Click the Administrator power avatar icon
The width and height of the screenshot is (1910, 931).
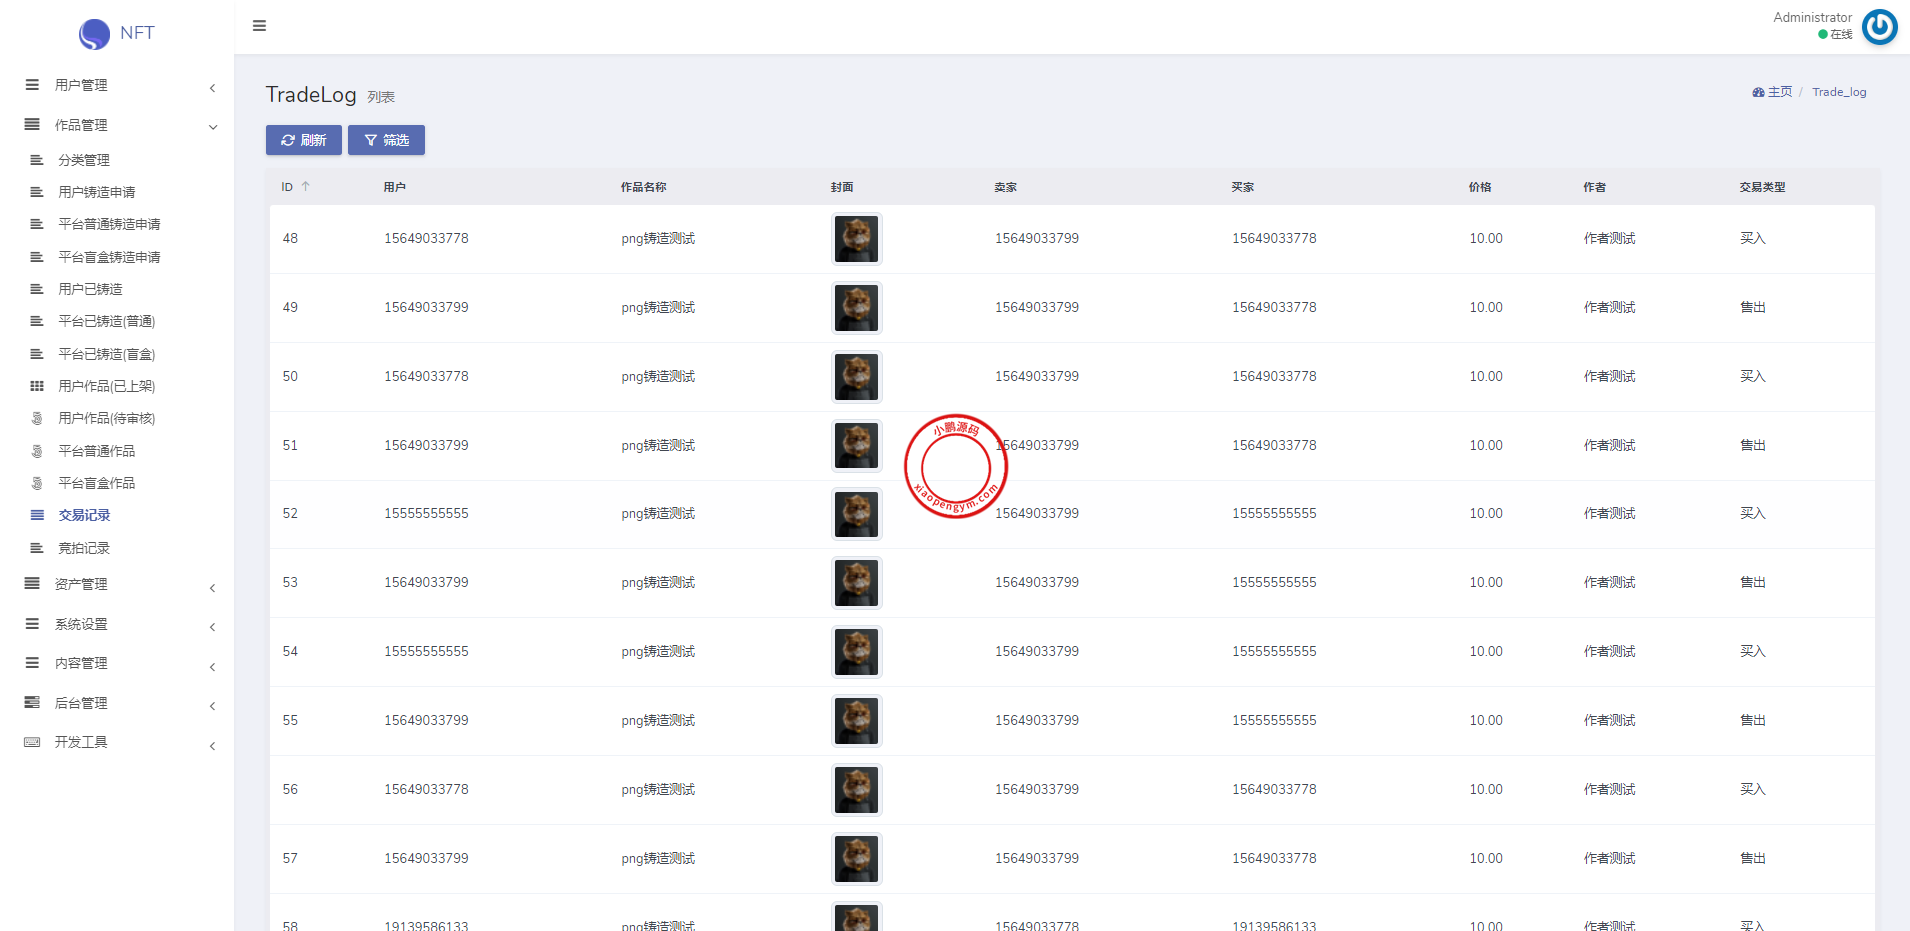pyautogui.click(x=1879, y=27)
